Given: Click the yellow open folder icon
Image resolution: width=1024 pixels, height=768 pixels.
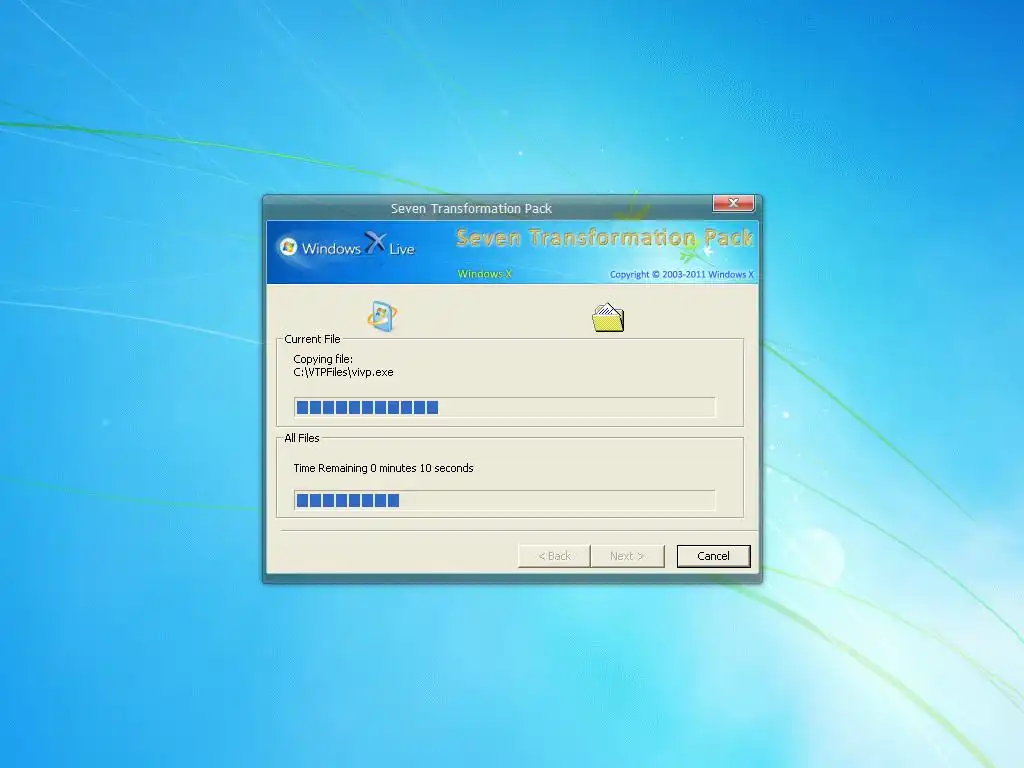Looking at the screenshot, I should [x=608, y=317].
